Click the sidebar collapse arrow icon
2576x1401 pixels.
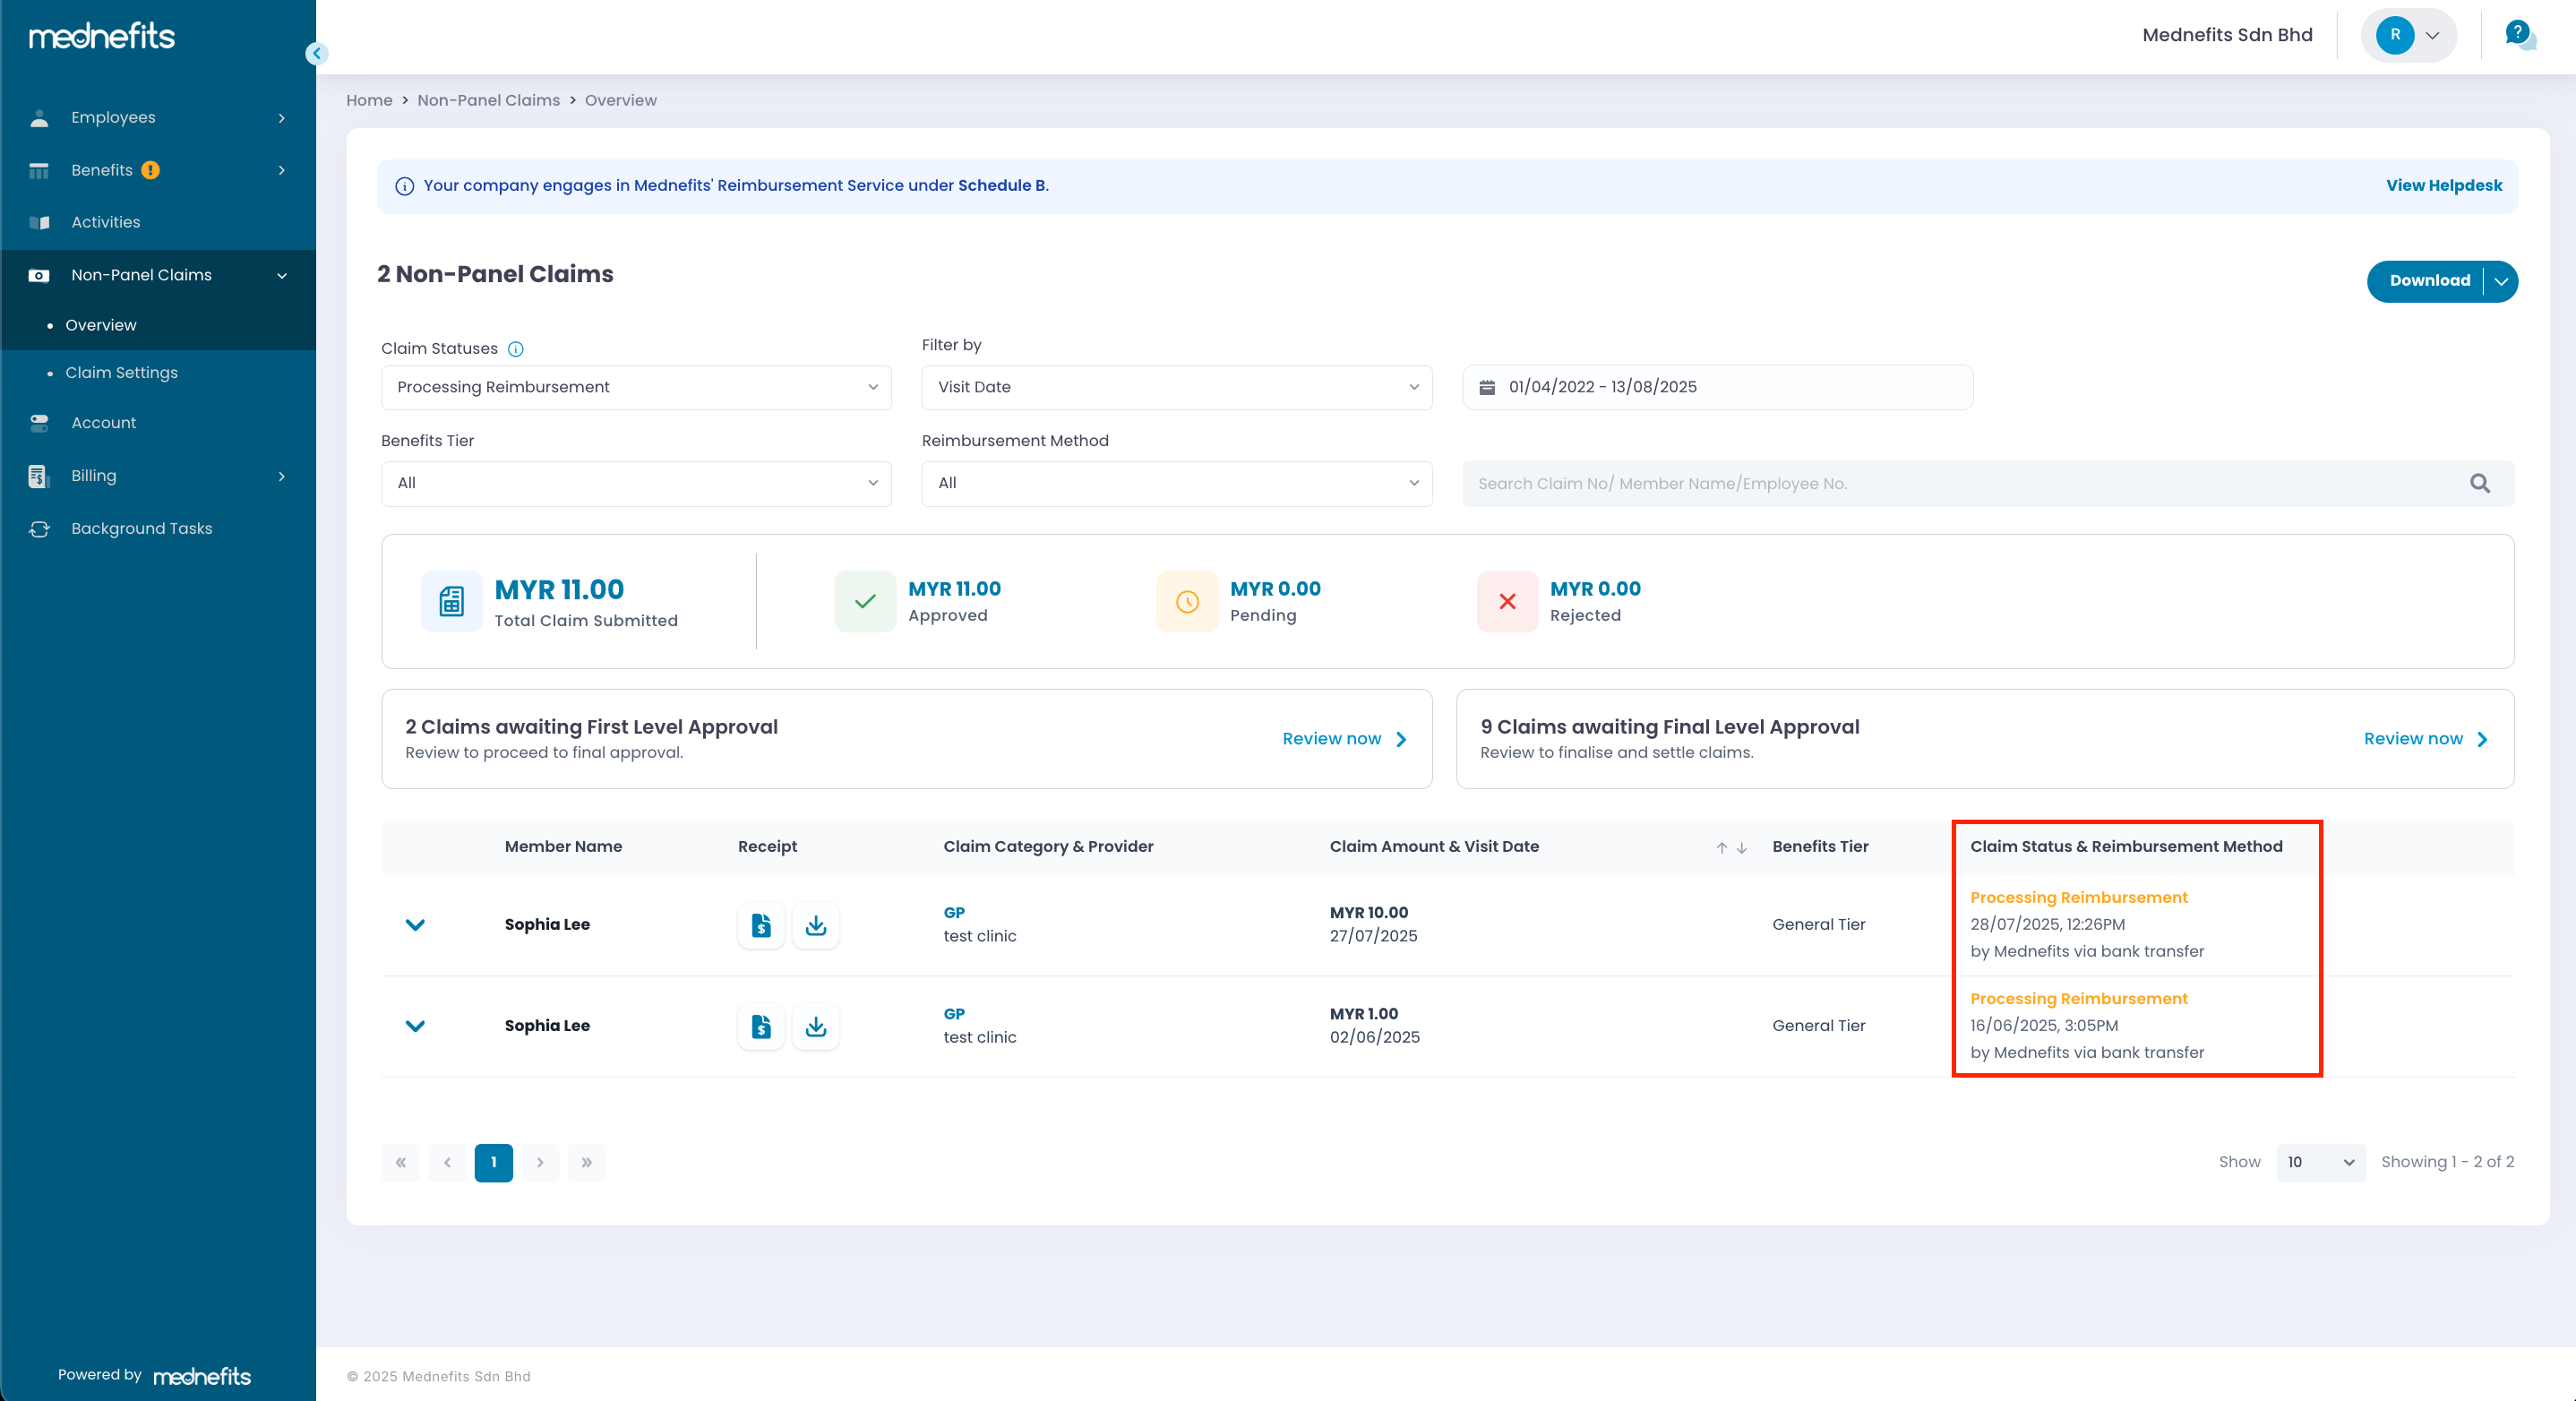[317, 54]
